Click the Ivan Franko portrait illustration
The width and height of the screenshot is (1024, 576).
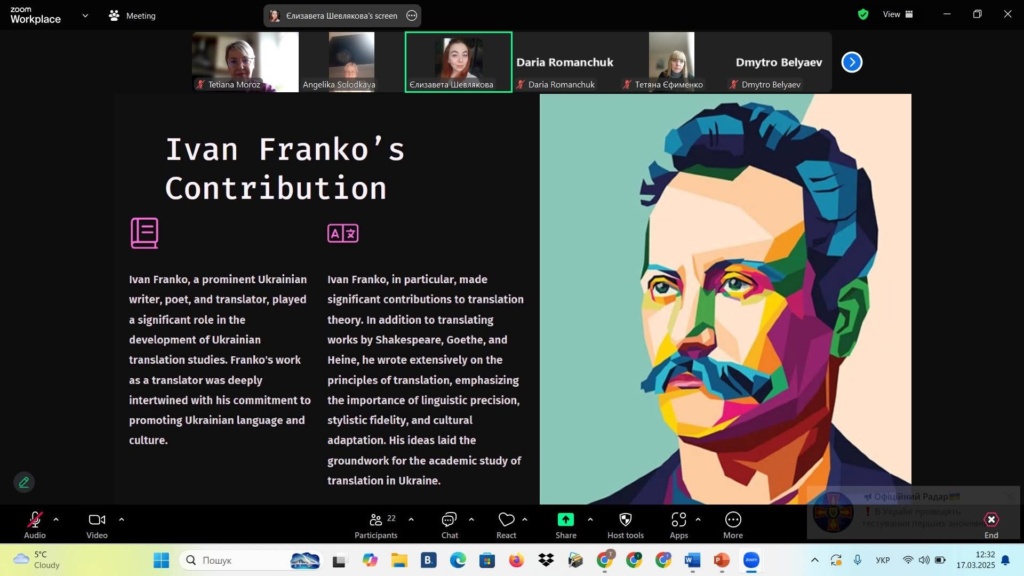pyautogui.click(x=726, y=299)
